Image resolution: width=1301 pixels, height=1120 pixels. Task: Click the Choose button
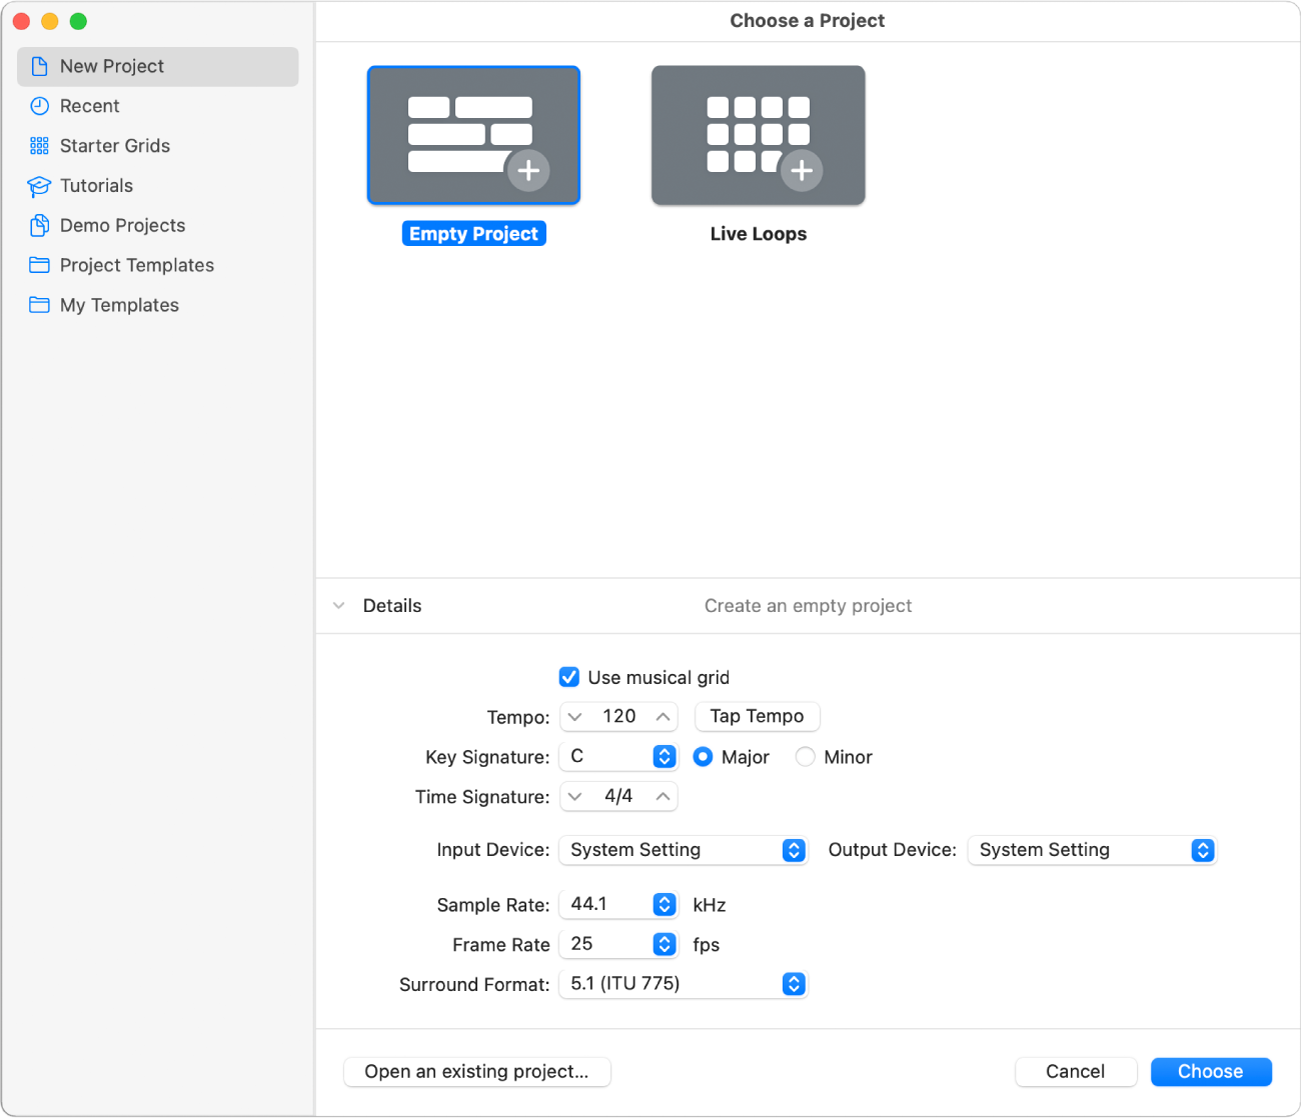click(1210, 1071)
